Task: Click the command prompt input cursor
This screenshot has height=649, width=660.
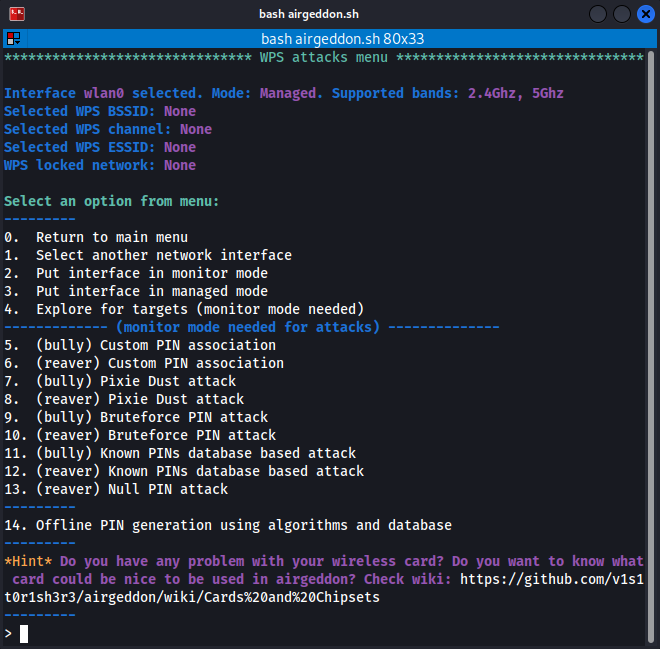Action: [x=24, y=633]
